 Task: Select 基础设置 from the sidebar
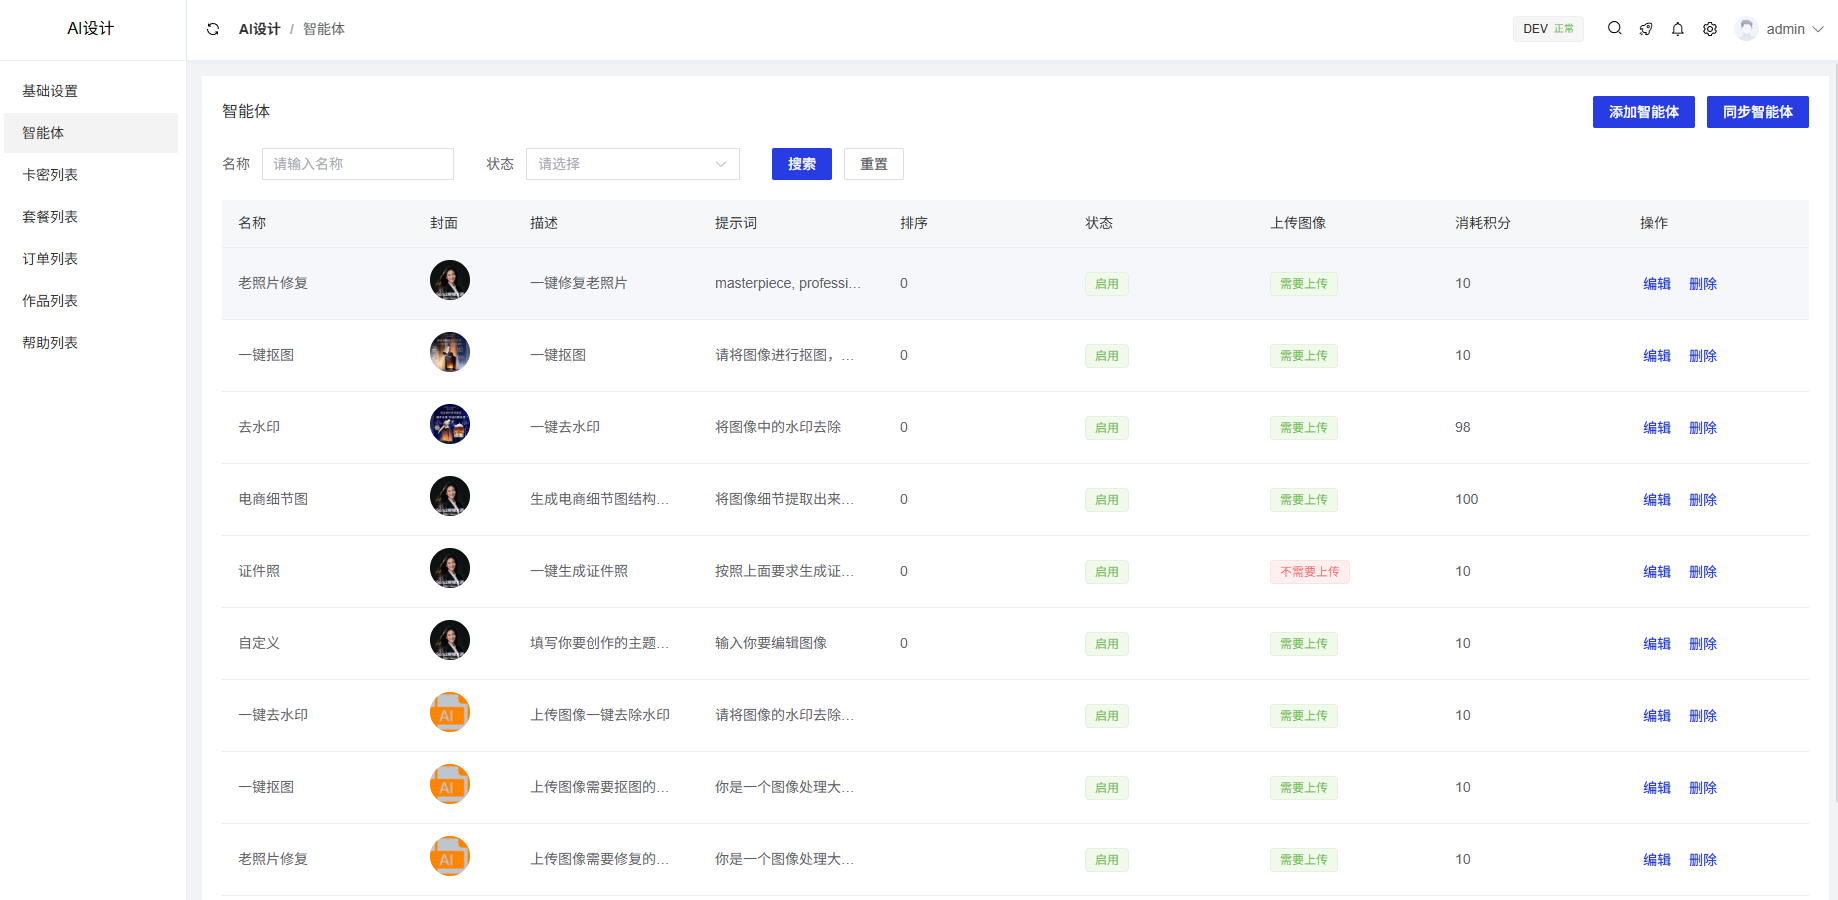click(50, 91)
